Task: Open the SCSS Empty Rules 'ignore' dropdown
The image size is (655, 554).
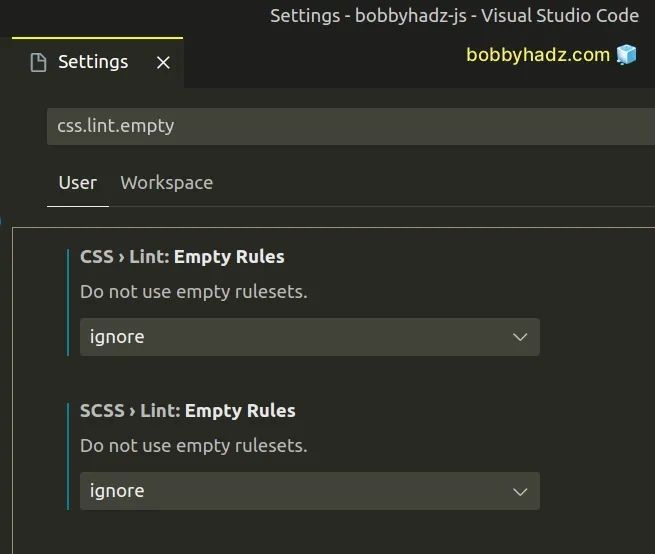Action: click(x=300, y=491)
